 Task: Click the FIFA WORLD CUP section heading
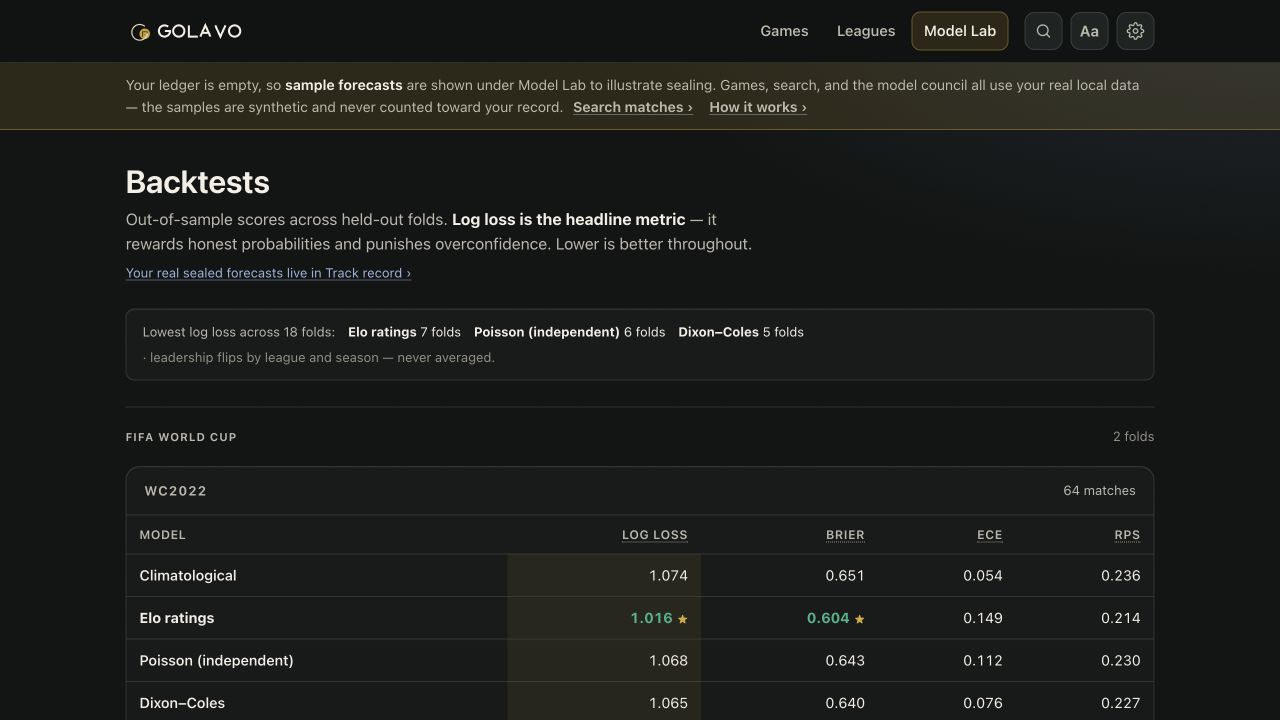point(181,437)
